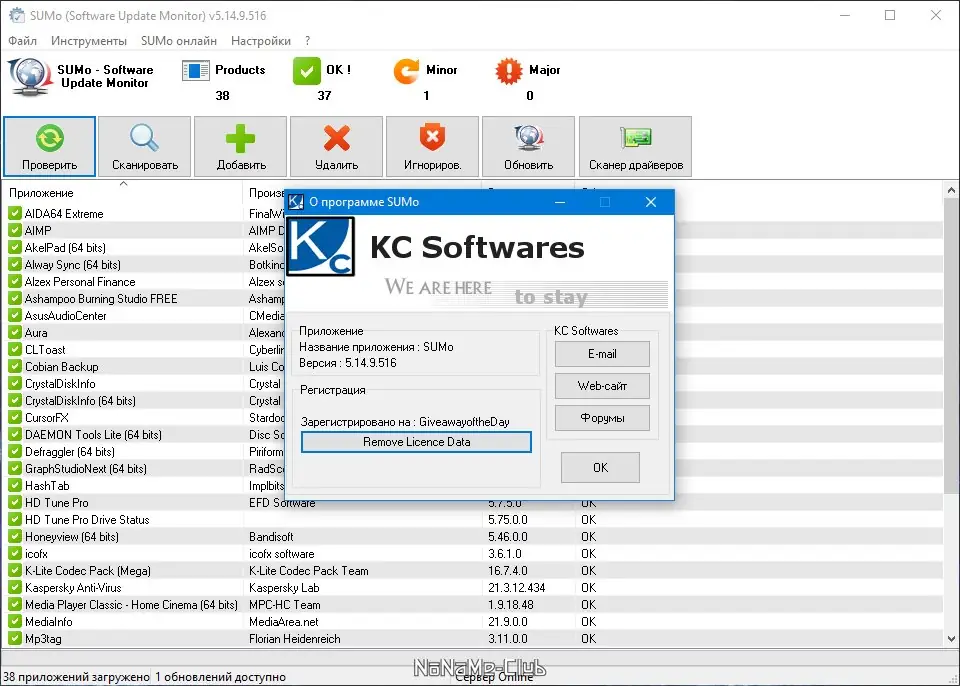Click the KC icon in the dialog title bar
The image size is (960, 686).
coord(296,202)
